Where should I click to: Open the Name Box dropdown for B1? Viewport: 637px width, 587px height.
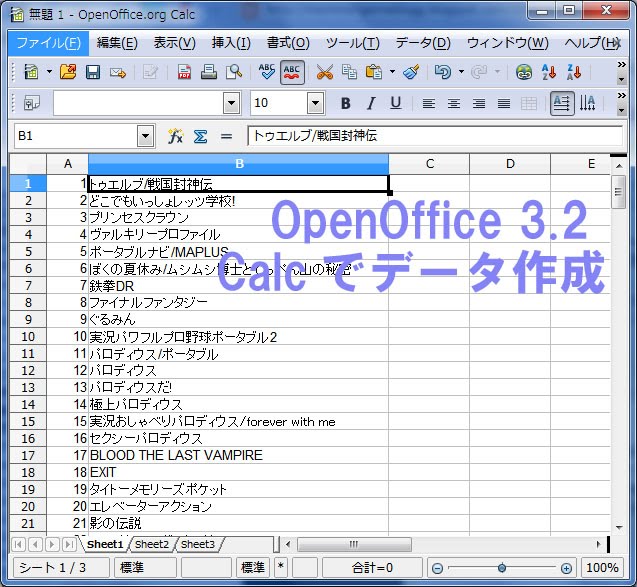pos(145,136)
